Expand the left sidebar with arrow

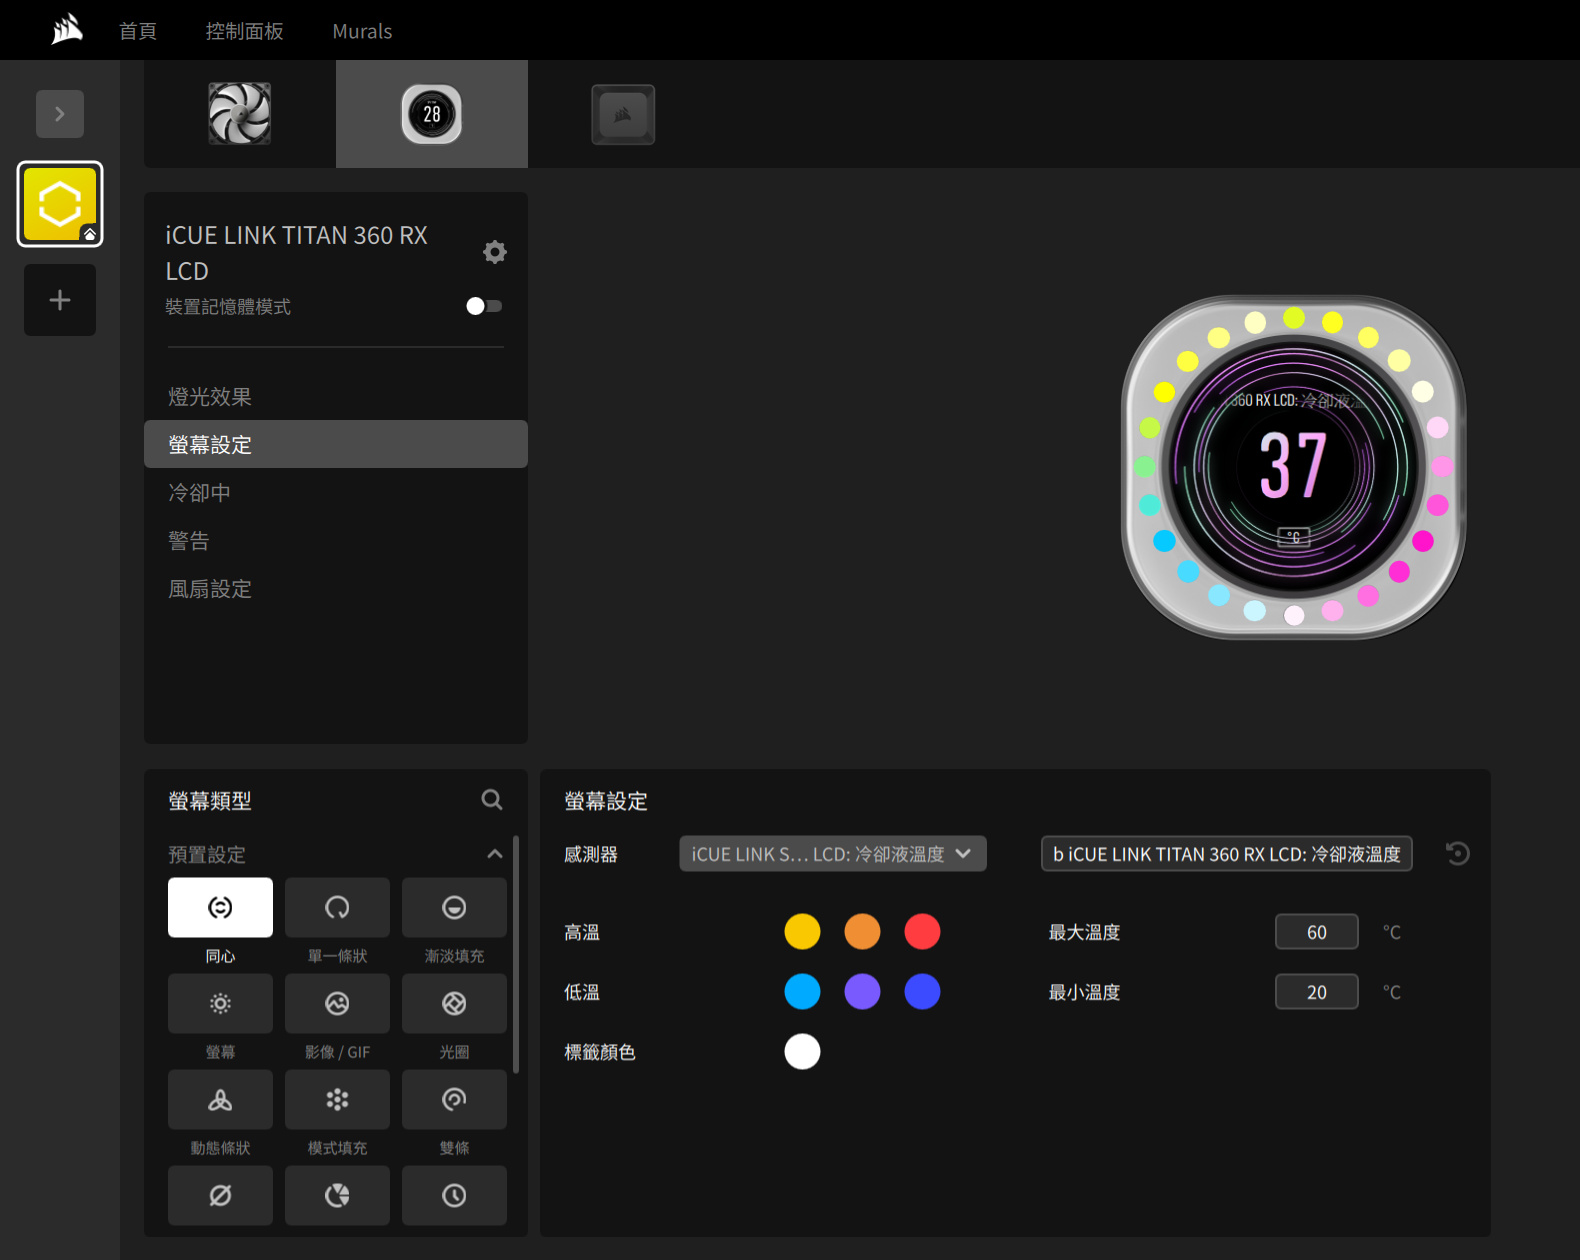coord(60,114)
